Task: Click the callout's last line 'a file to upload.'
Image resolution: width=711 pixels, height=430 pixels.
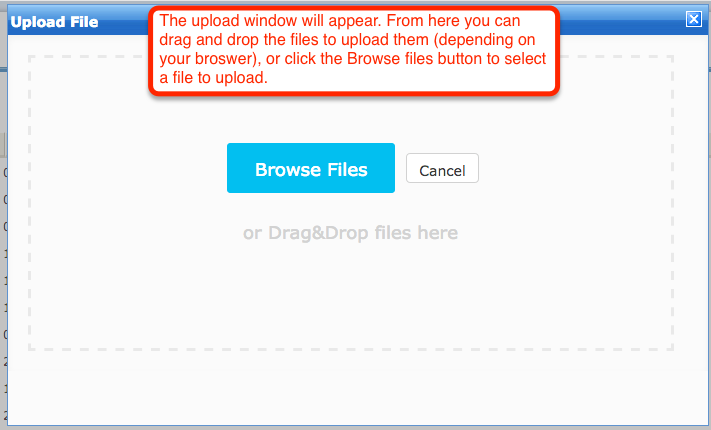Action: click(x=214, y=78)
